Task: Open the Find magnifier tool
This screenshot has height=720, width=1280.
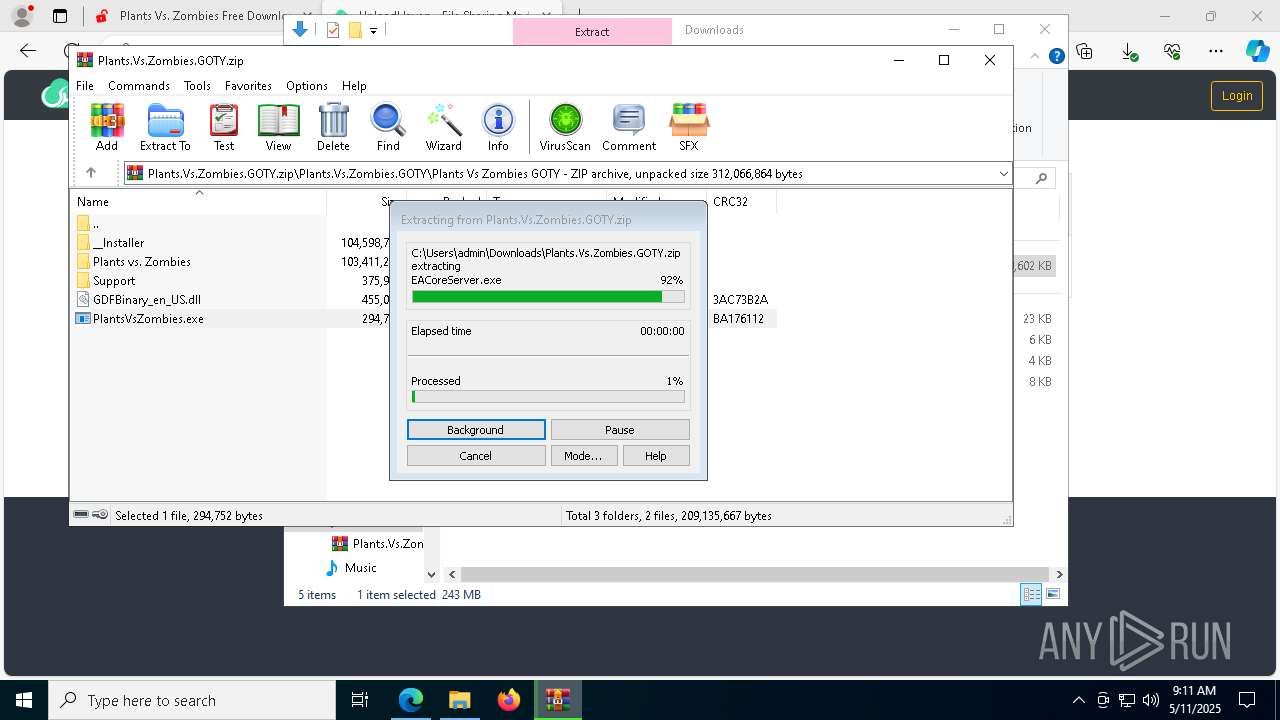Action: 388,127
